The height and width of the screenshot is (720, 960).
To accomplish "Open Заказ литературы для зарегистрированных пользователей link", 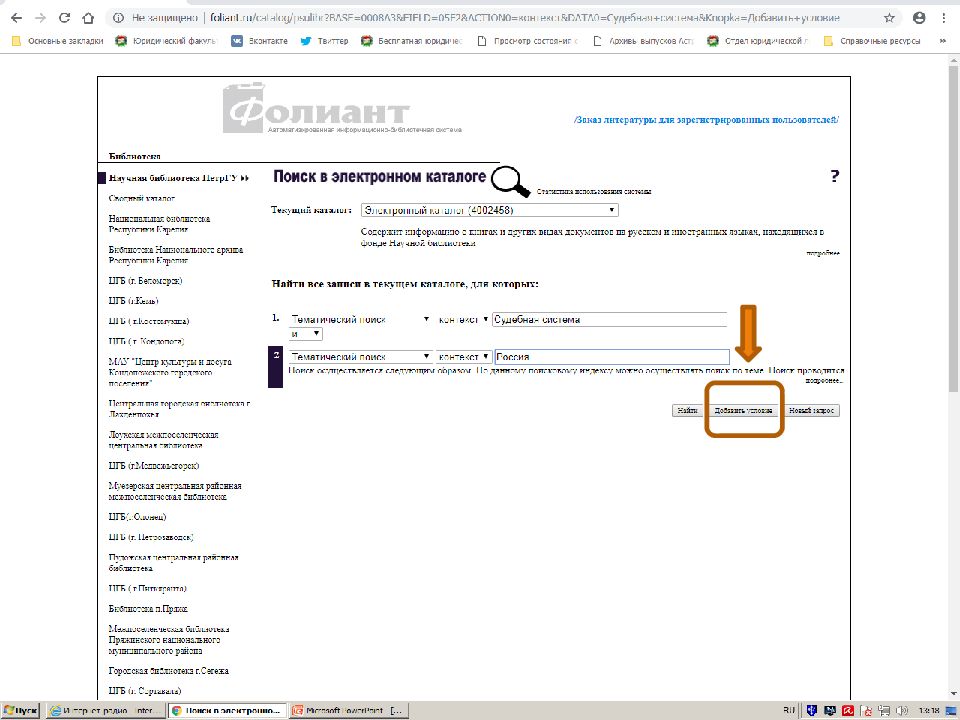I will [x=706, y=119].
